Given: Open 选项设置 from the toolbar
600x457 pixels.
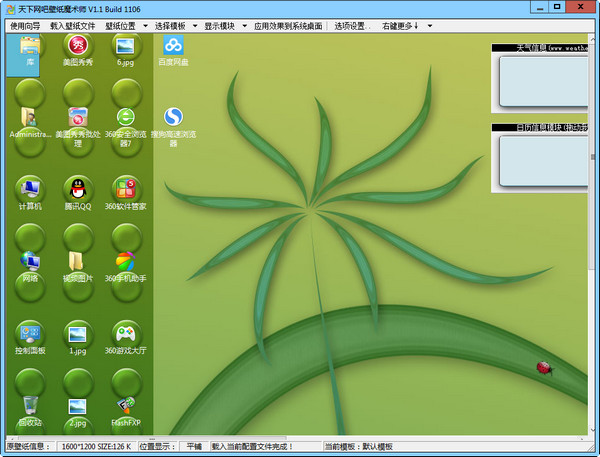Looking at the screenshot, I should click(350, 25).
